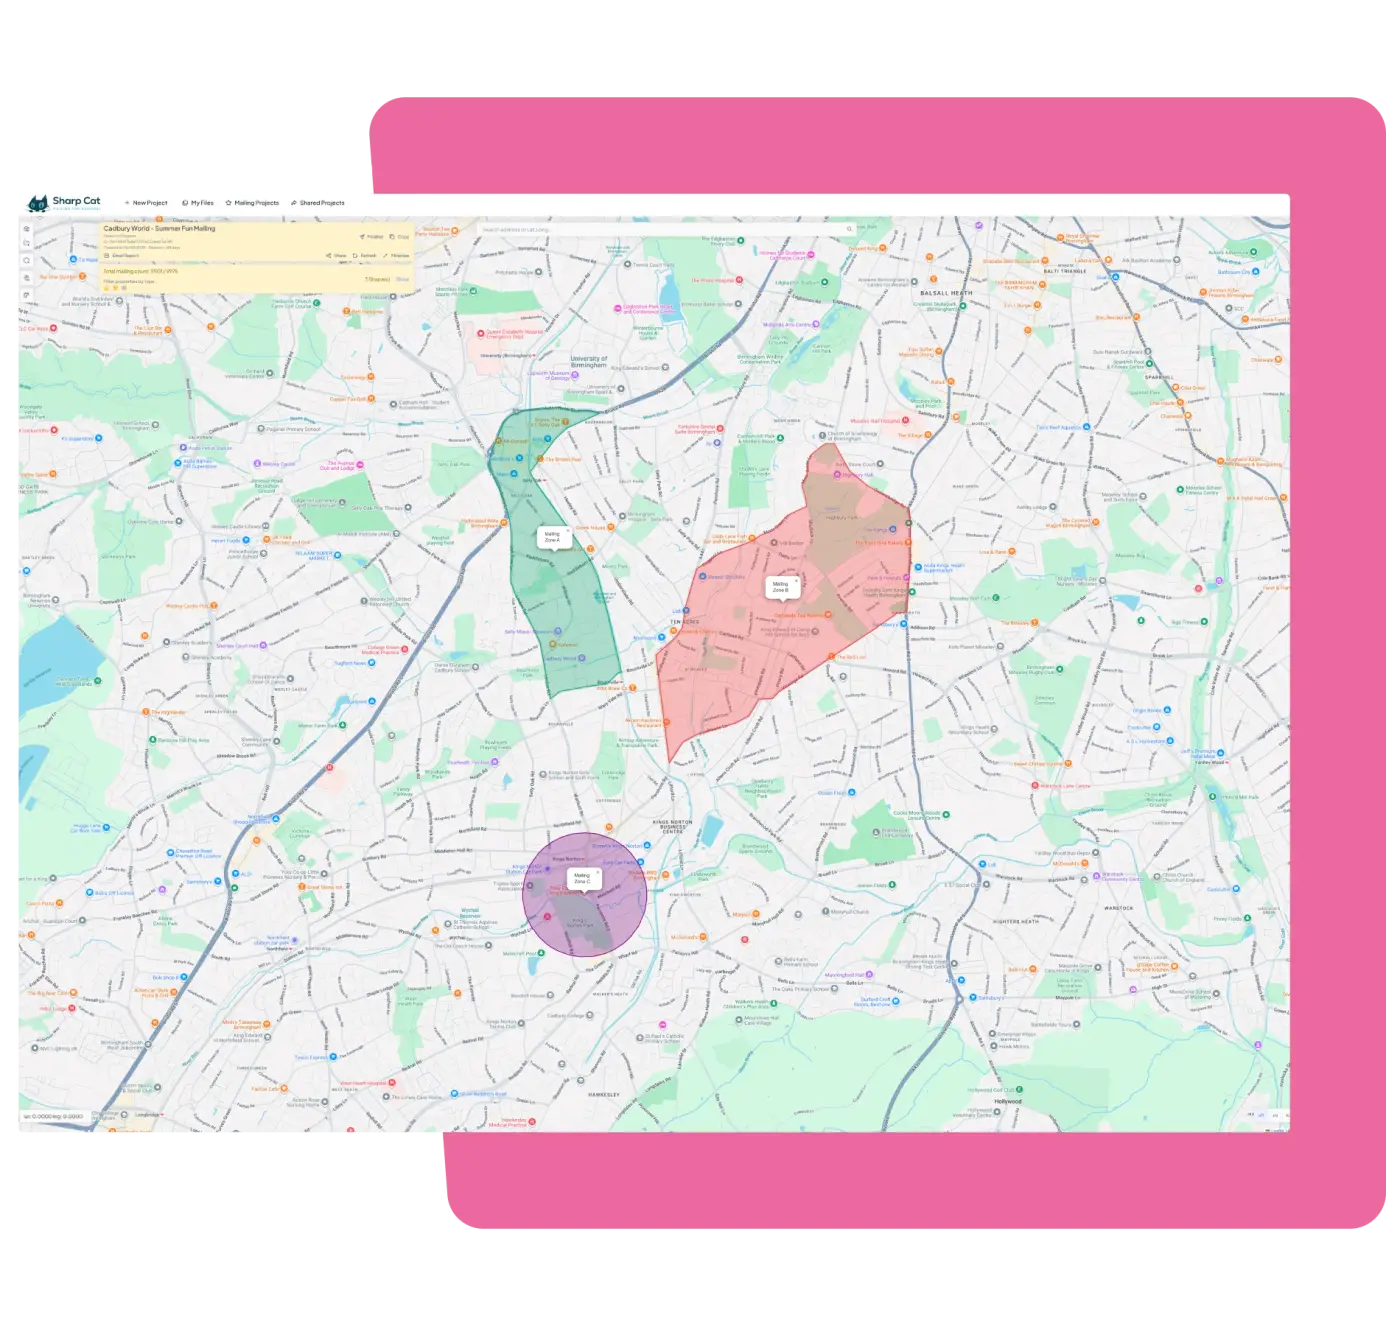Click the Hollywood map label
Image resolution: width=1400 pixels, height=1326 pixels.
tap(1009, 1102)
